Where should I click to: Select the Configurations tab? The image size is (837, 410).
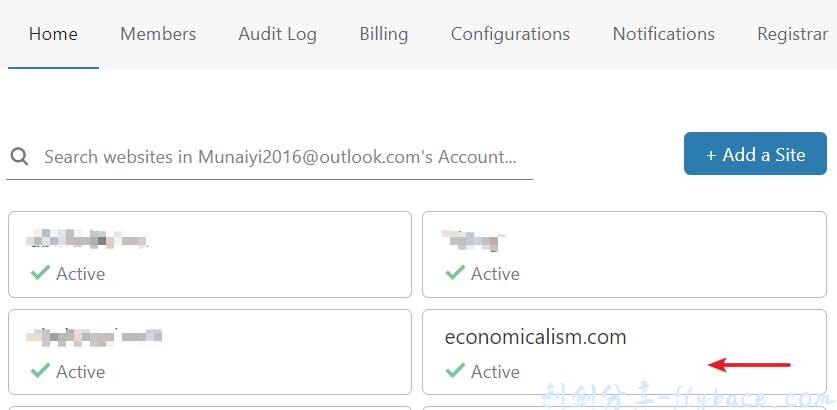(x=510, y=34)
